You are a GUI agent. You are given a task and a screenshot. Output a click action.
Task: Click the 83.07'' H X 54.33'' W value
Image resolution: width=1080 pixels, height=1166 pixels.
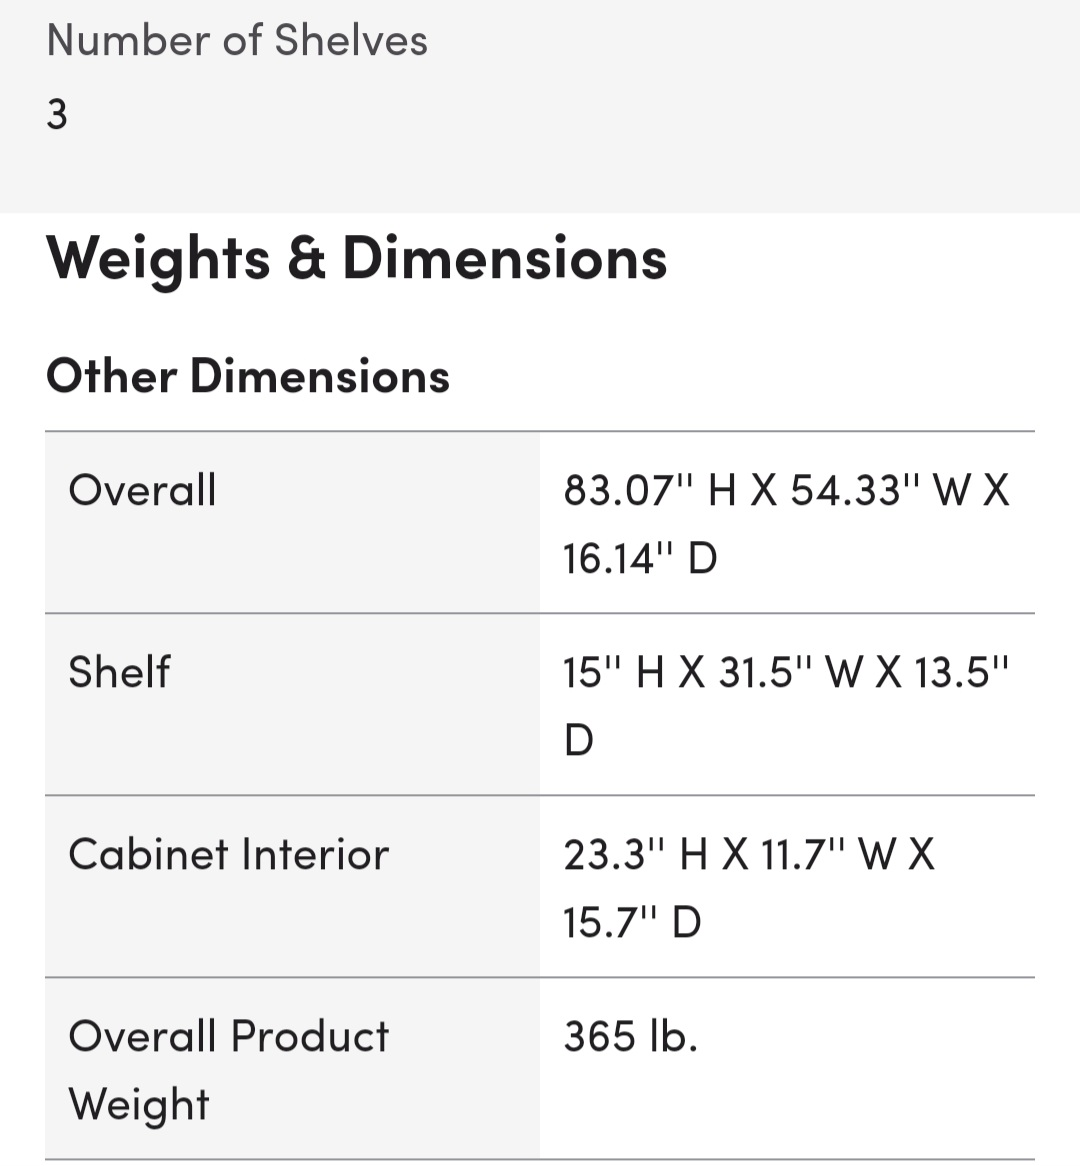(x=787, y=491)
